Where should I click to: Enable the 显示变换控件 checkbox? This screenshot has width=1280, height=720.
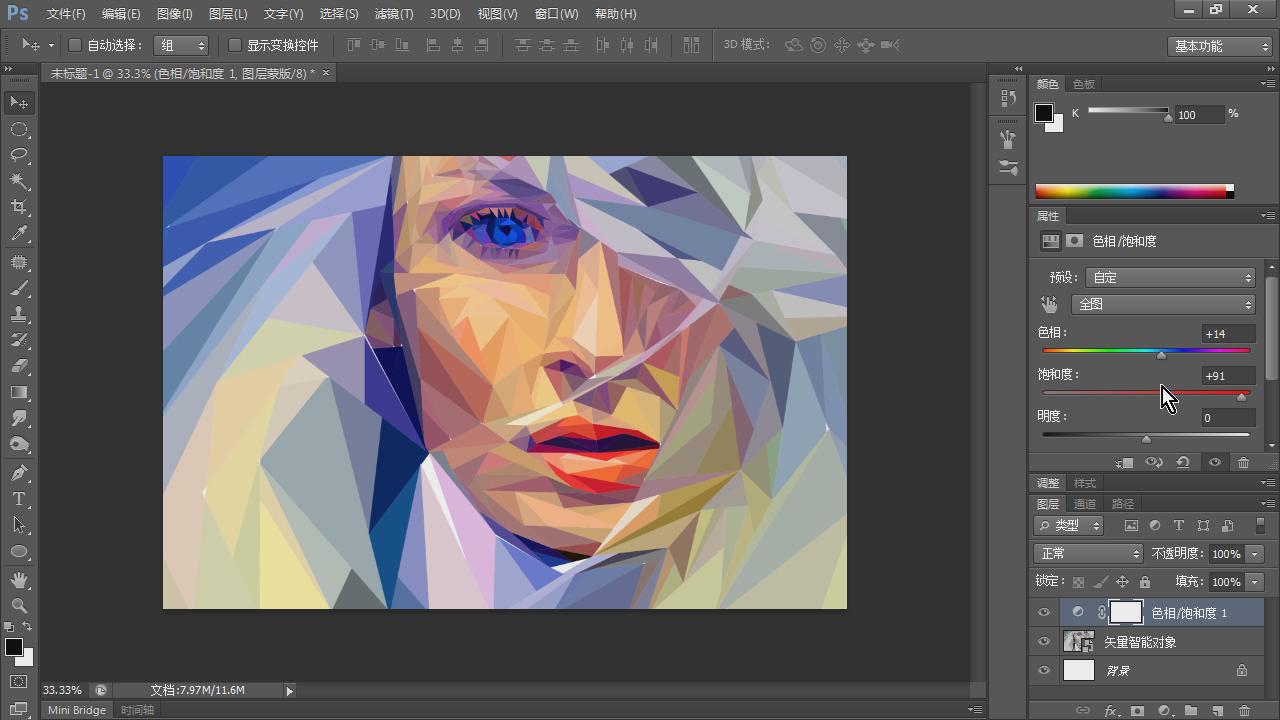[235, 45]
